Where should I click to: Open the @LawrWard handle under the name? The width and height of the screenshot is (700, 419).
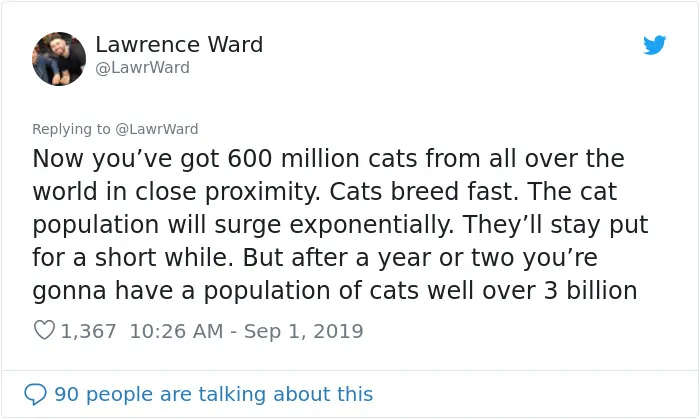pos(142,68)
